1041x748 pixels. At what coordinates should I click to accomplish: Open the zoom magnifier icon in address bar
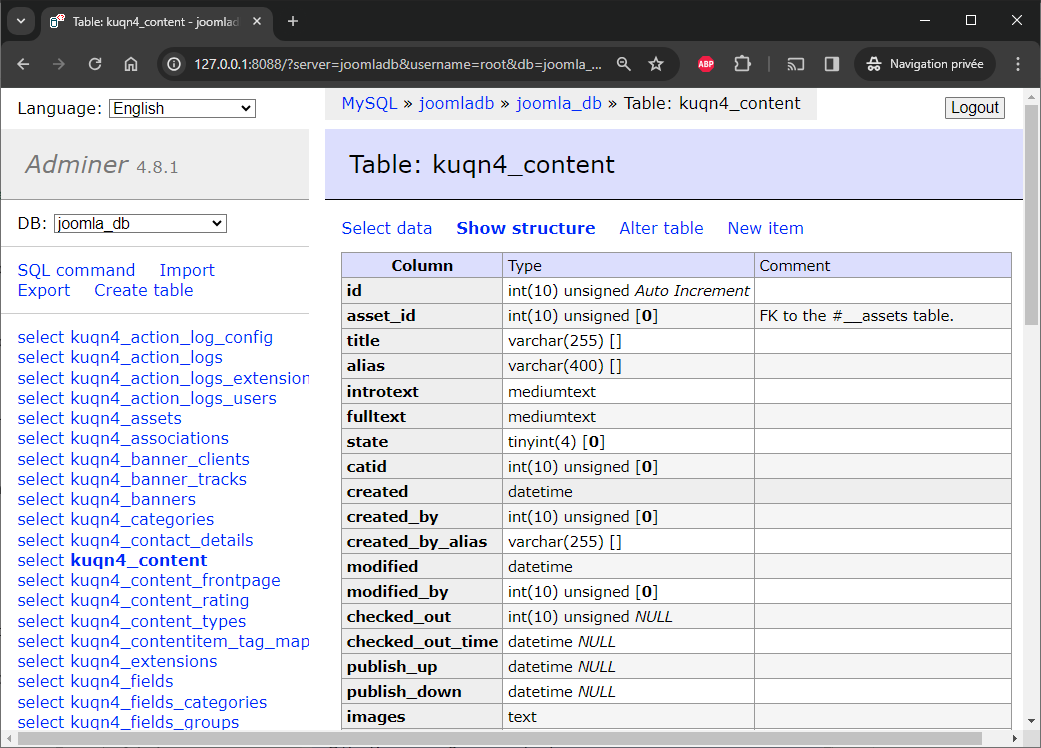tap(623, 64)
